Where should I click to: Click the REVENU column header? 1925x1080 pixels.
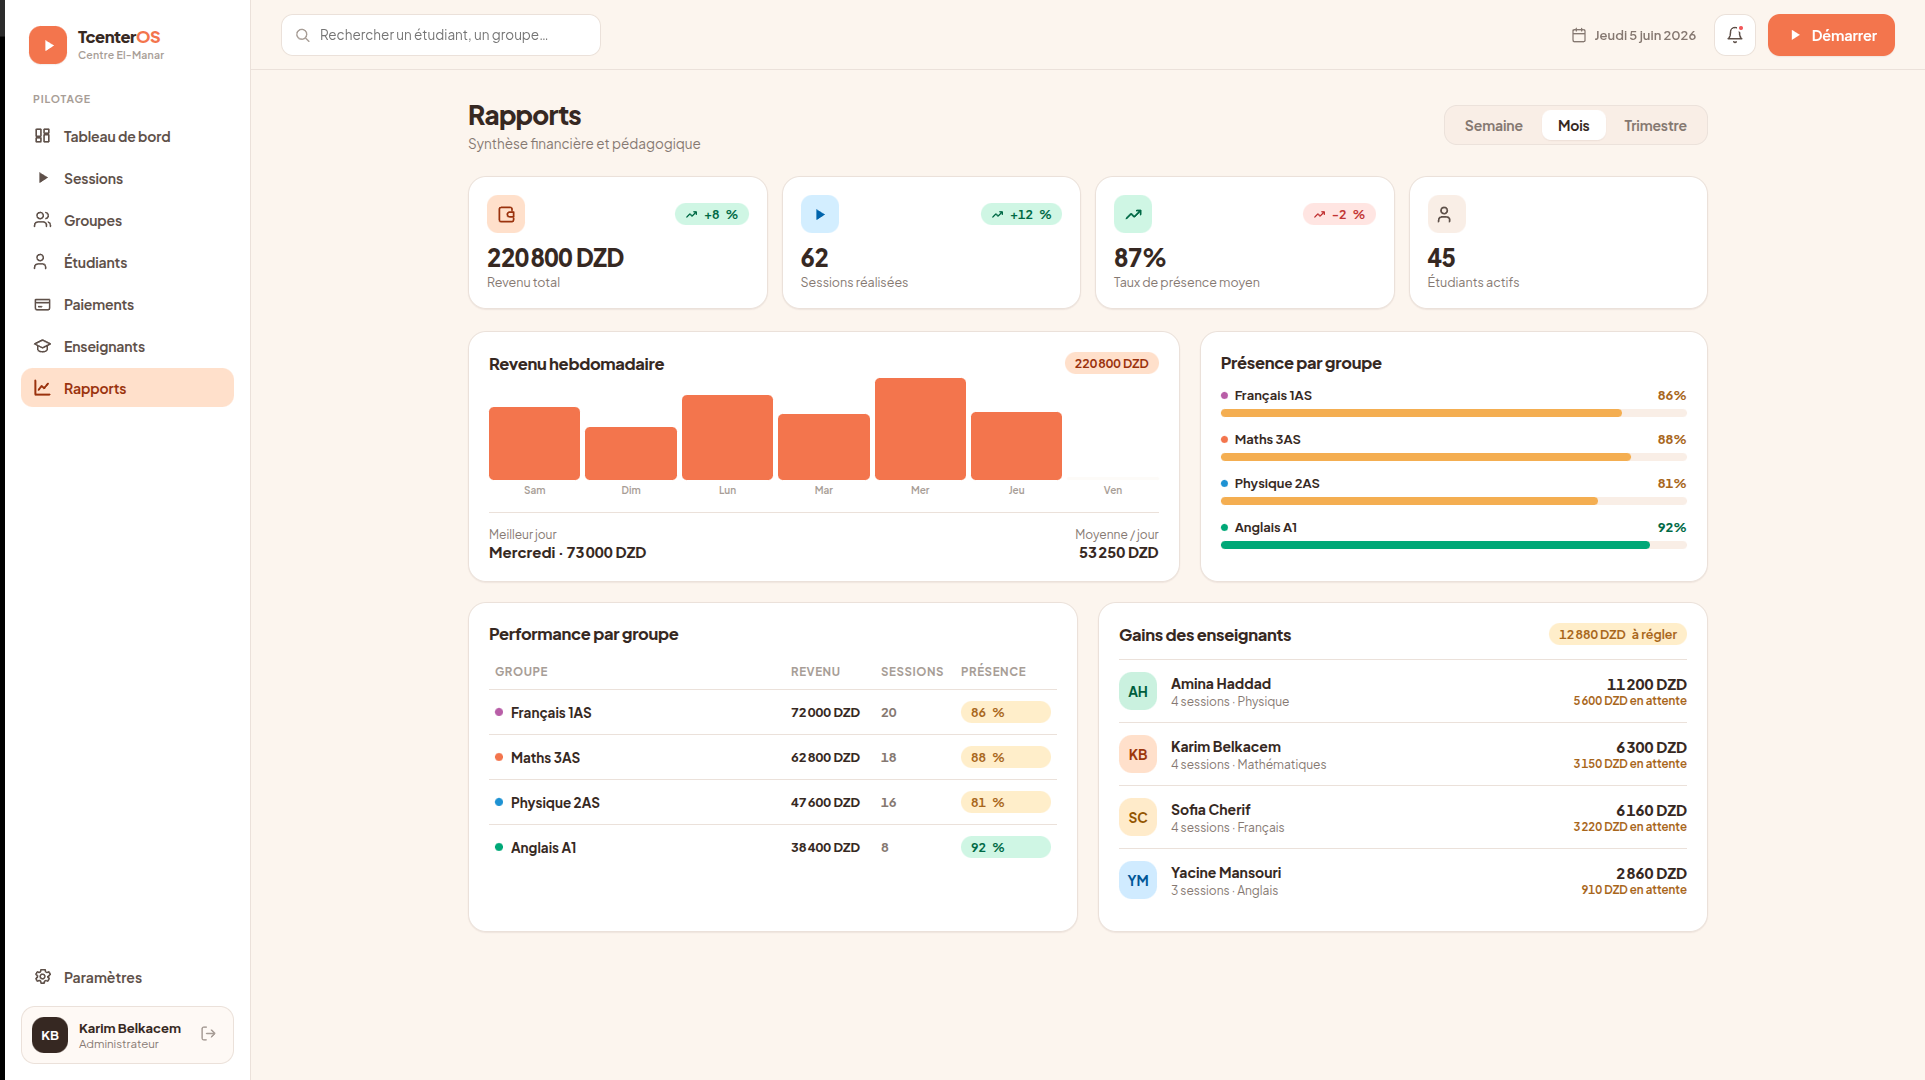click(815, 672)
